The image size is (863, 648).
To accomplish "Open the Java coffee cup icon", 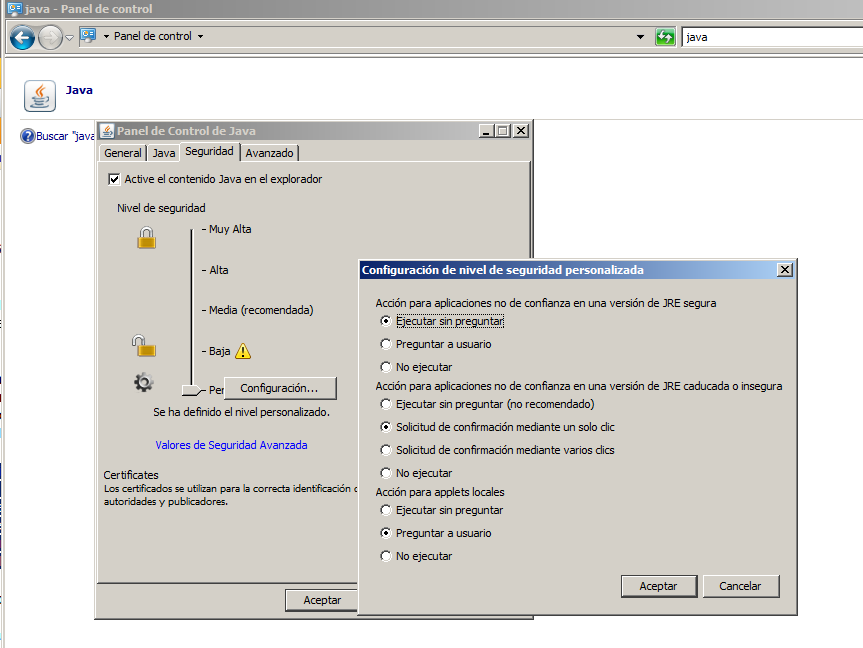I will point(40,96).
